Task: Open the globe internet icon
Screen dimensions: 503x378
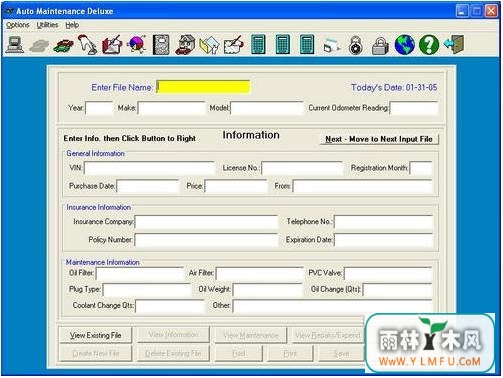Action: coord(405,45)
